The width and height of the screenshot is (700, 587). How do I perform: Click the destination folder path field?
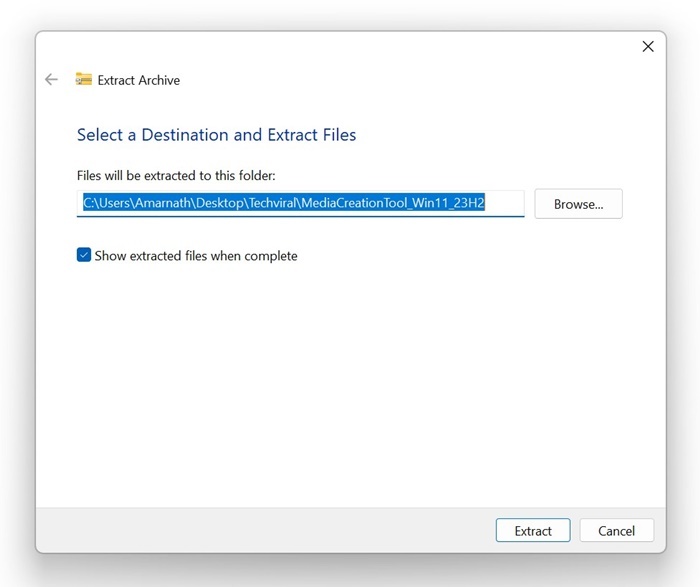(x=300, y=204)
